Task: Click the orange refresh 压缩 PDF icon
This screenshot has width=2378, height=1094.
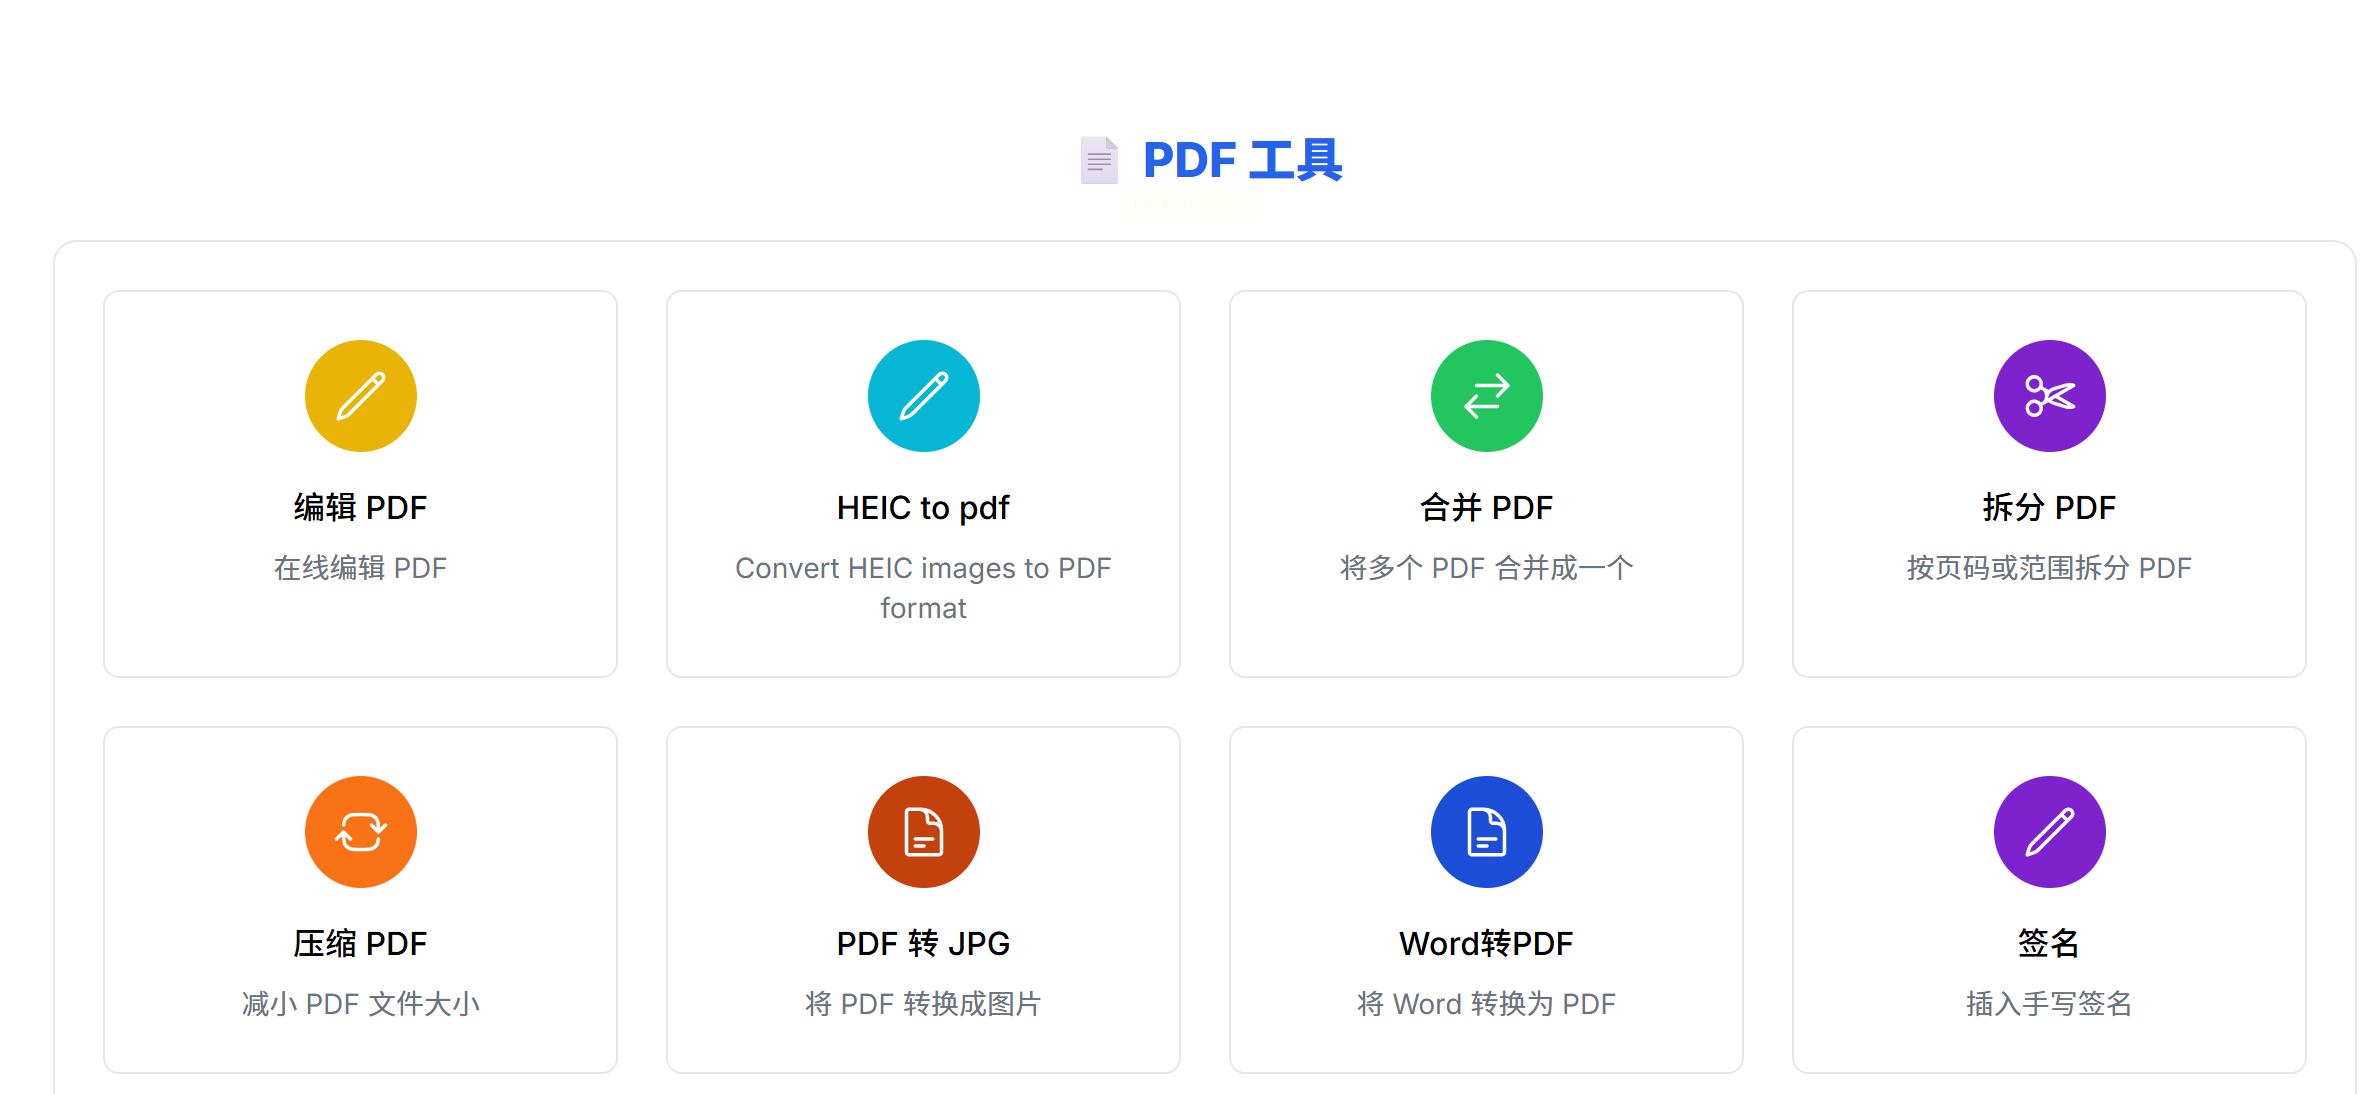Action: point(360,832)
